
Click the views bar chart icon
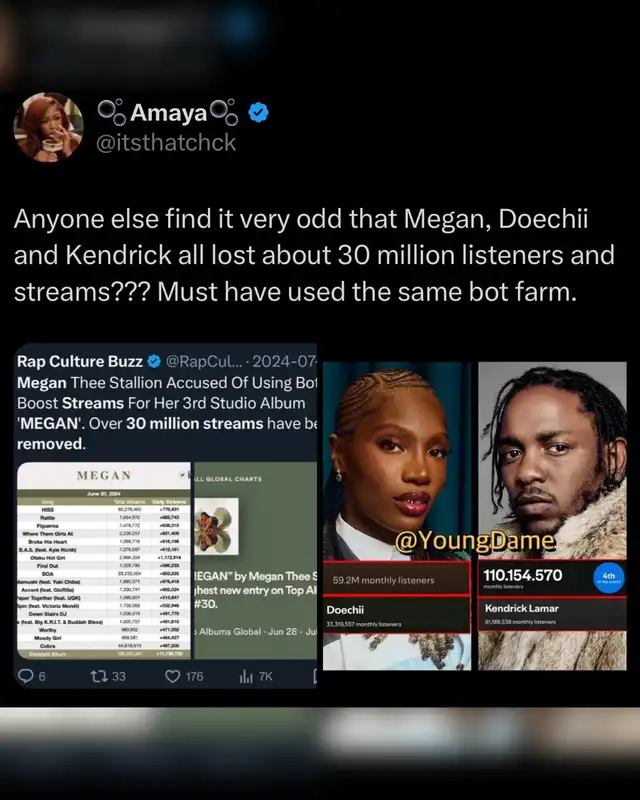[x=245, y=677]
